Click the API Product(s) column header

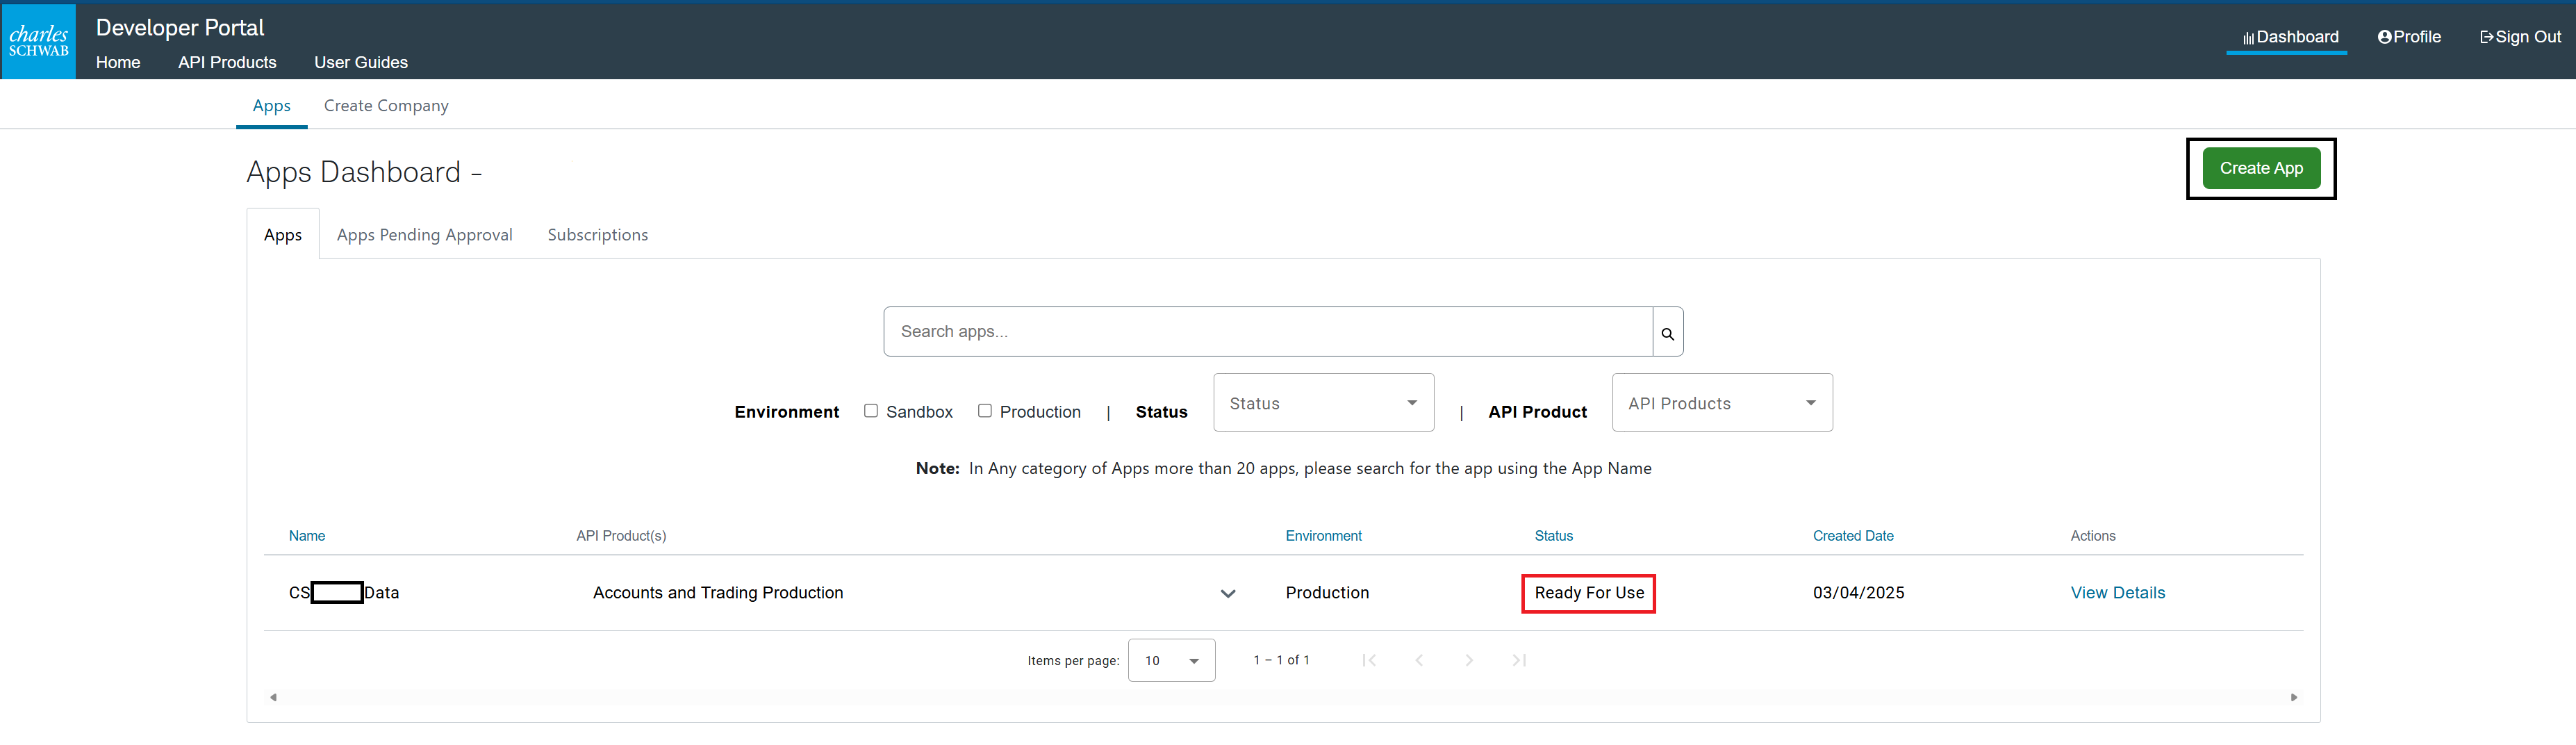(x=621, y=536)
